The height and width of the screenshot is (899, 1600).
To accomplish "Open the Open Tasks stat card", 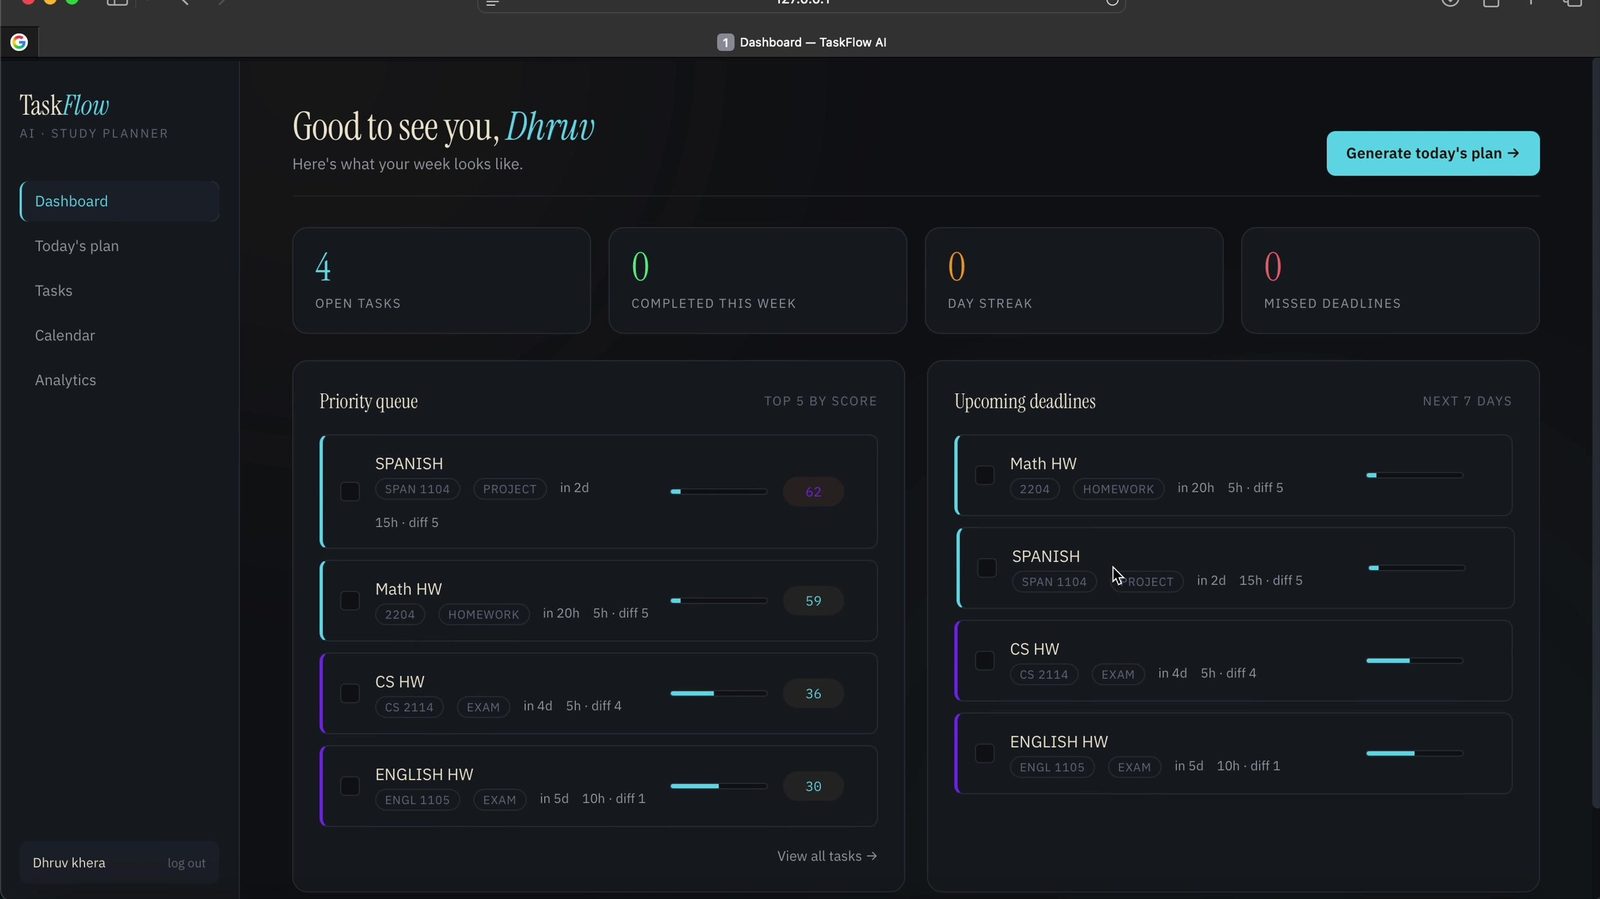I will coord(441,281).
